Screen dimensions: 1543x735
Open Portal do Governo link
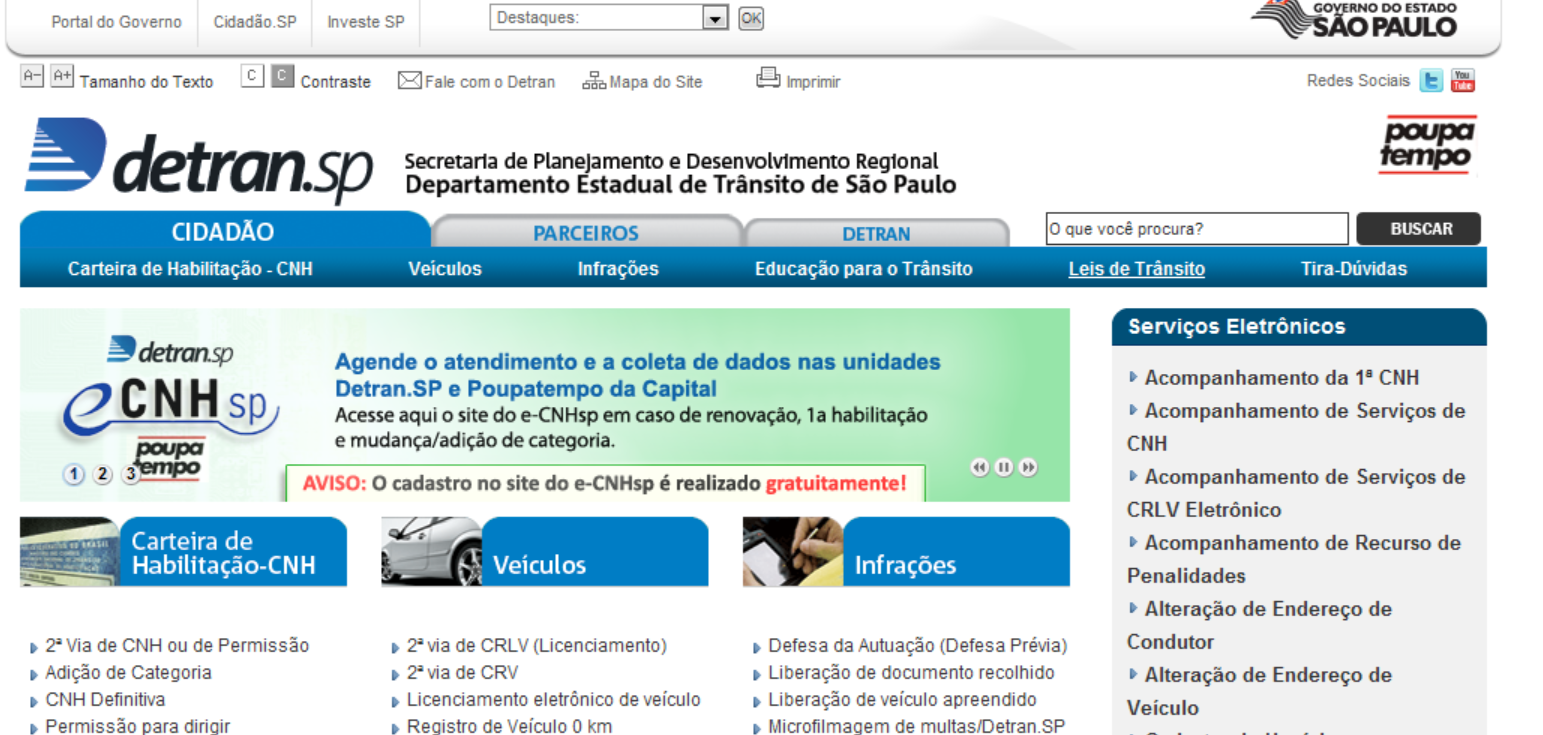pos(116,22)
